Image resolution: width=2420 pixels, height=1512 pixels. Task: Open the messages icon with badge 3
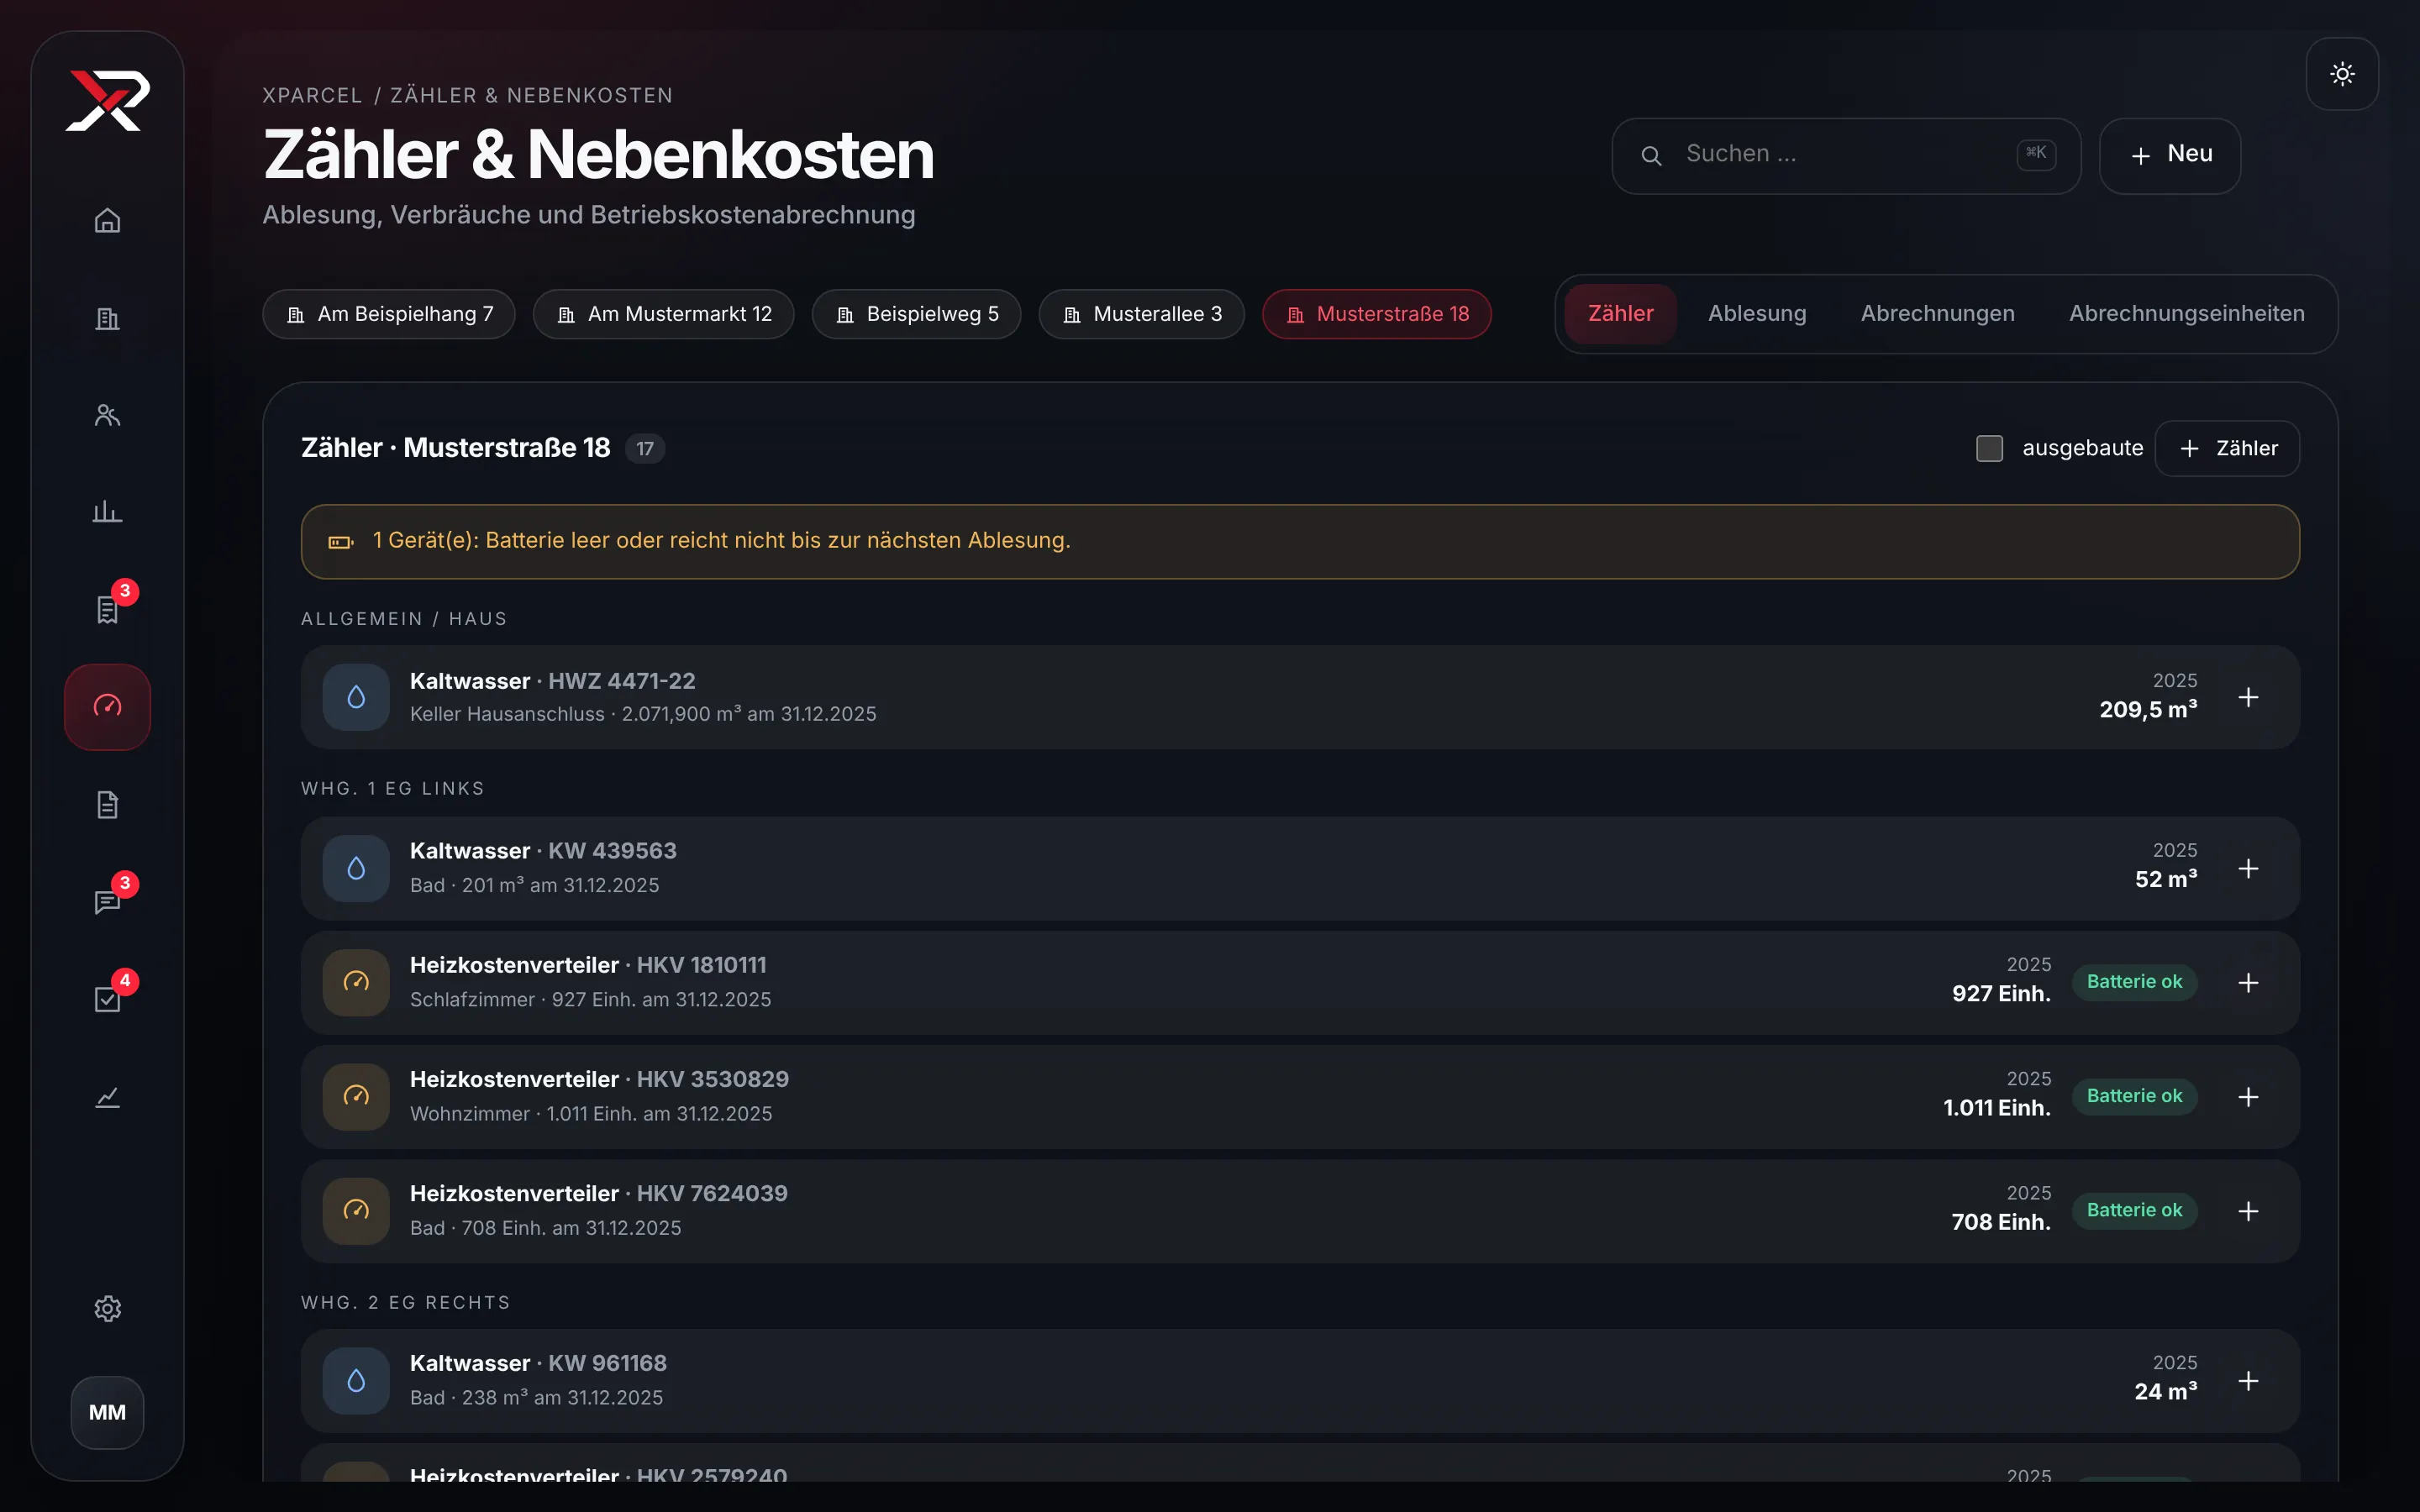pyautogui.click(x=107, y=902)
